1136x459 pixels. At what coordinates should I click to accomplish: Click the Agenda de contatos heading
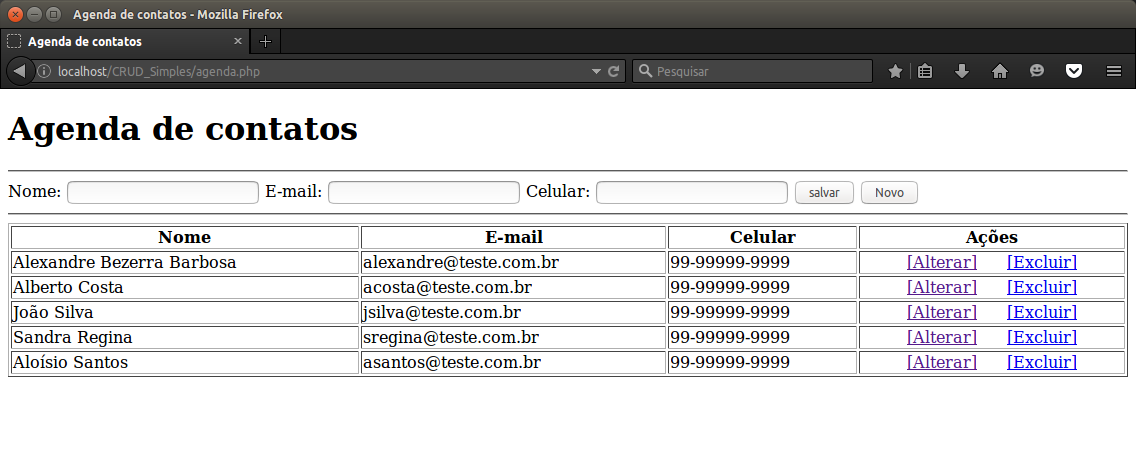click(183, 130)
